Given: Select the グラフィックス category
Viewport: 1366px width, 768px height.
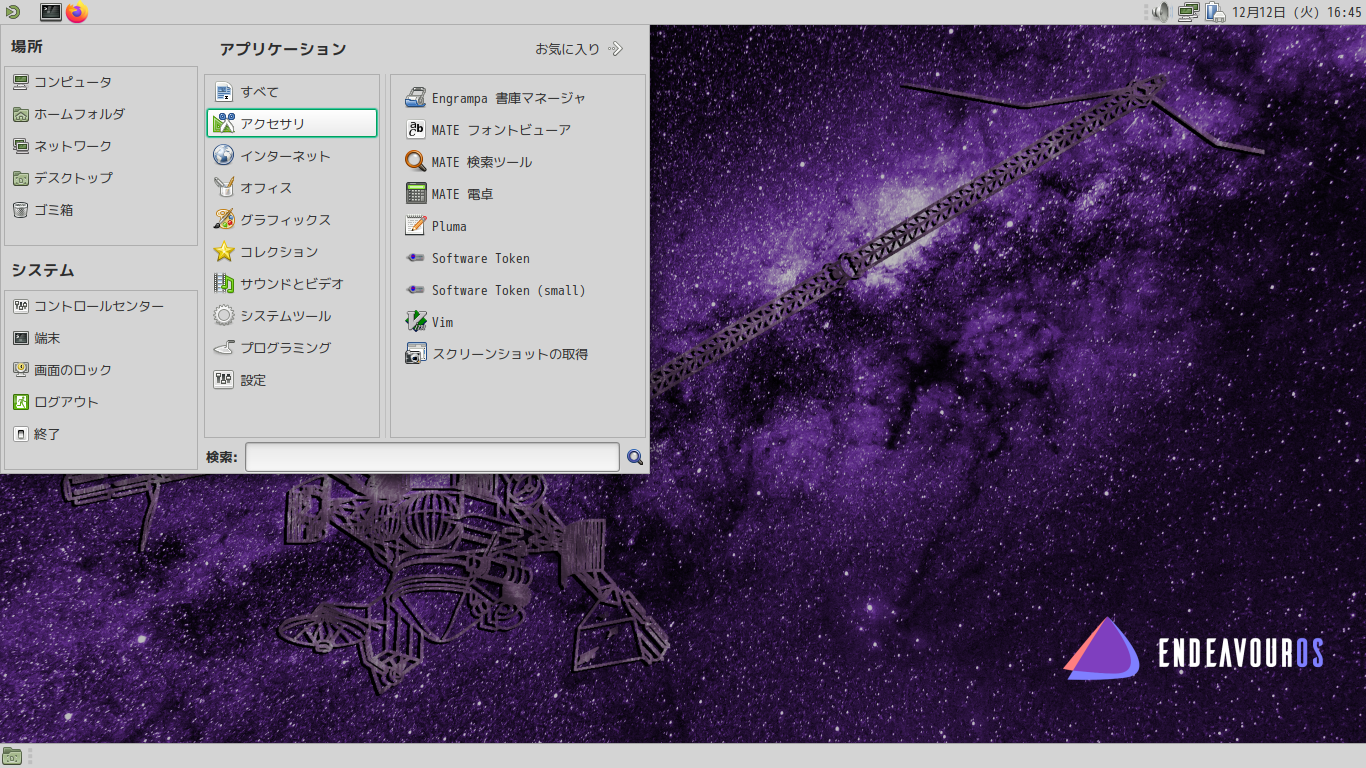Looking at the screenshot, I should (292, 220).
